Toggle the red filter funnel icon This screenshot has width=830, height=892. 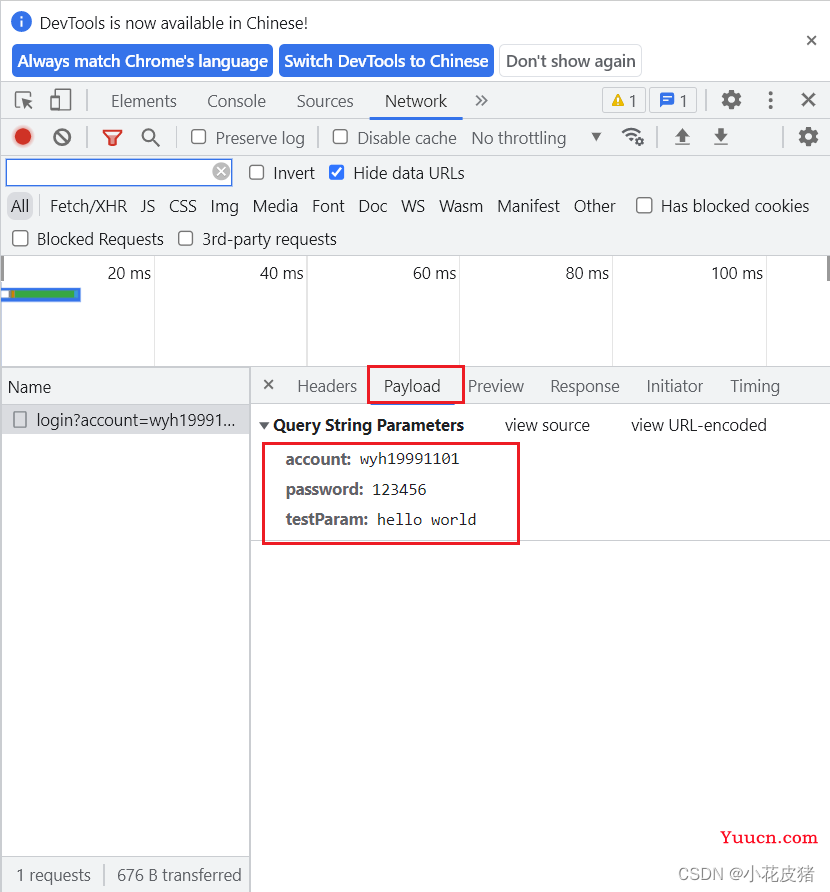(x=112, y=137)
